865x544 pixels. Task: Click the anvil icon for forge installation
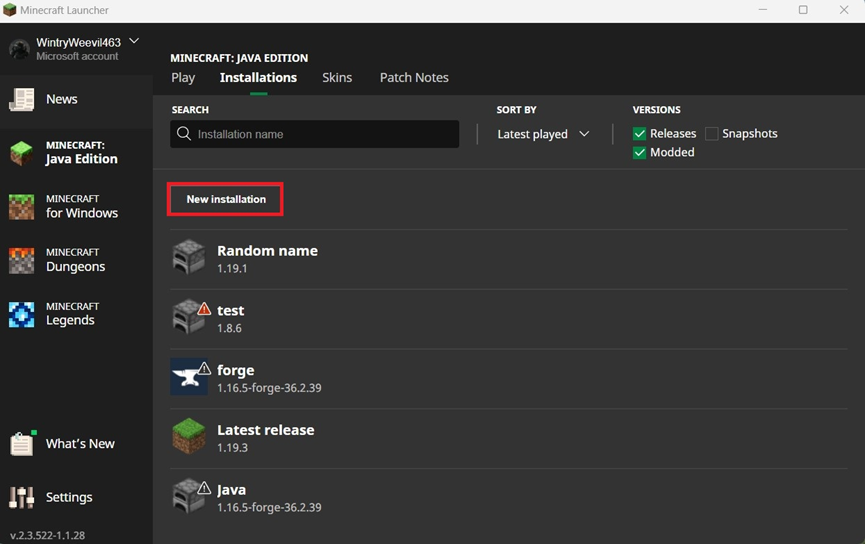(189, 376)
